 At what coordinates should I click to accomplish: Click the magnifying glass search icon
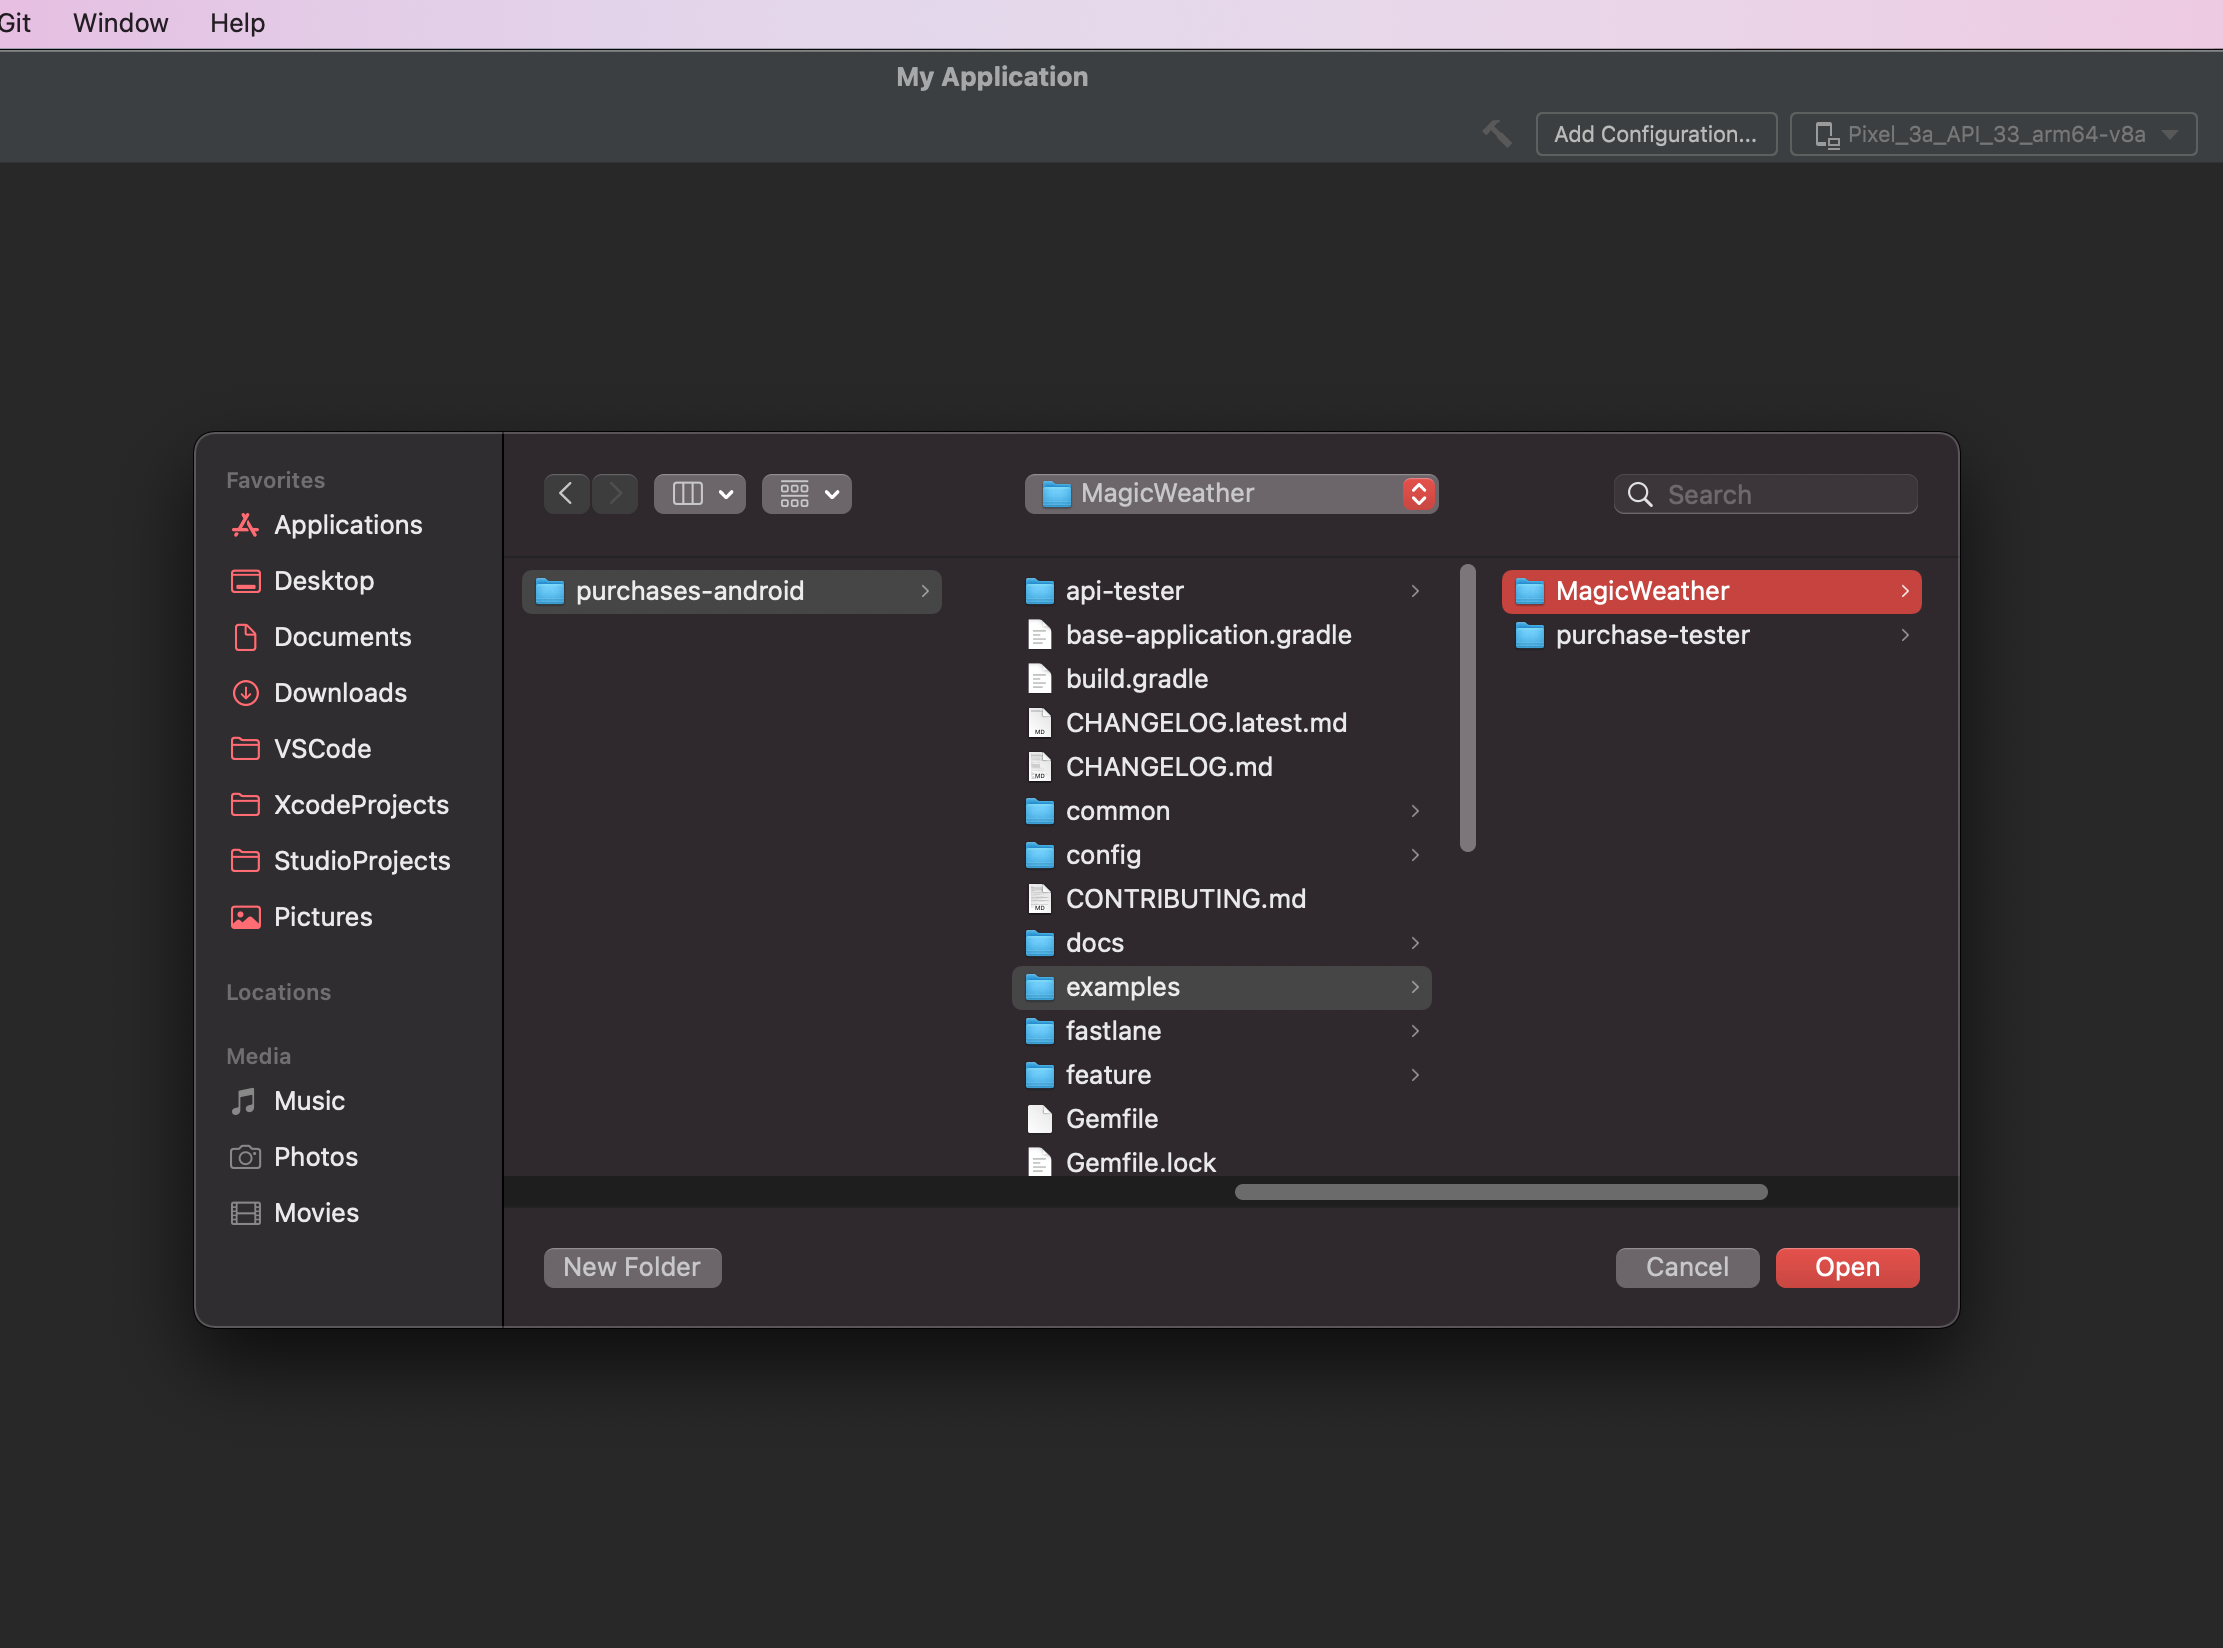coord(1640,494)
